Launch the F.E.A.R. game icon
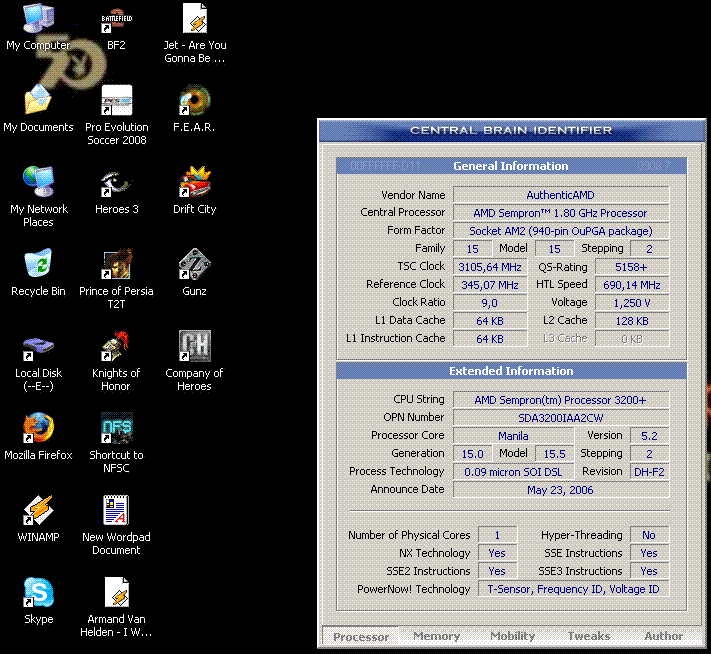The width and height of the screenshot is (711, 654). coord(194,101)
